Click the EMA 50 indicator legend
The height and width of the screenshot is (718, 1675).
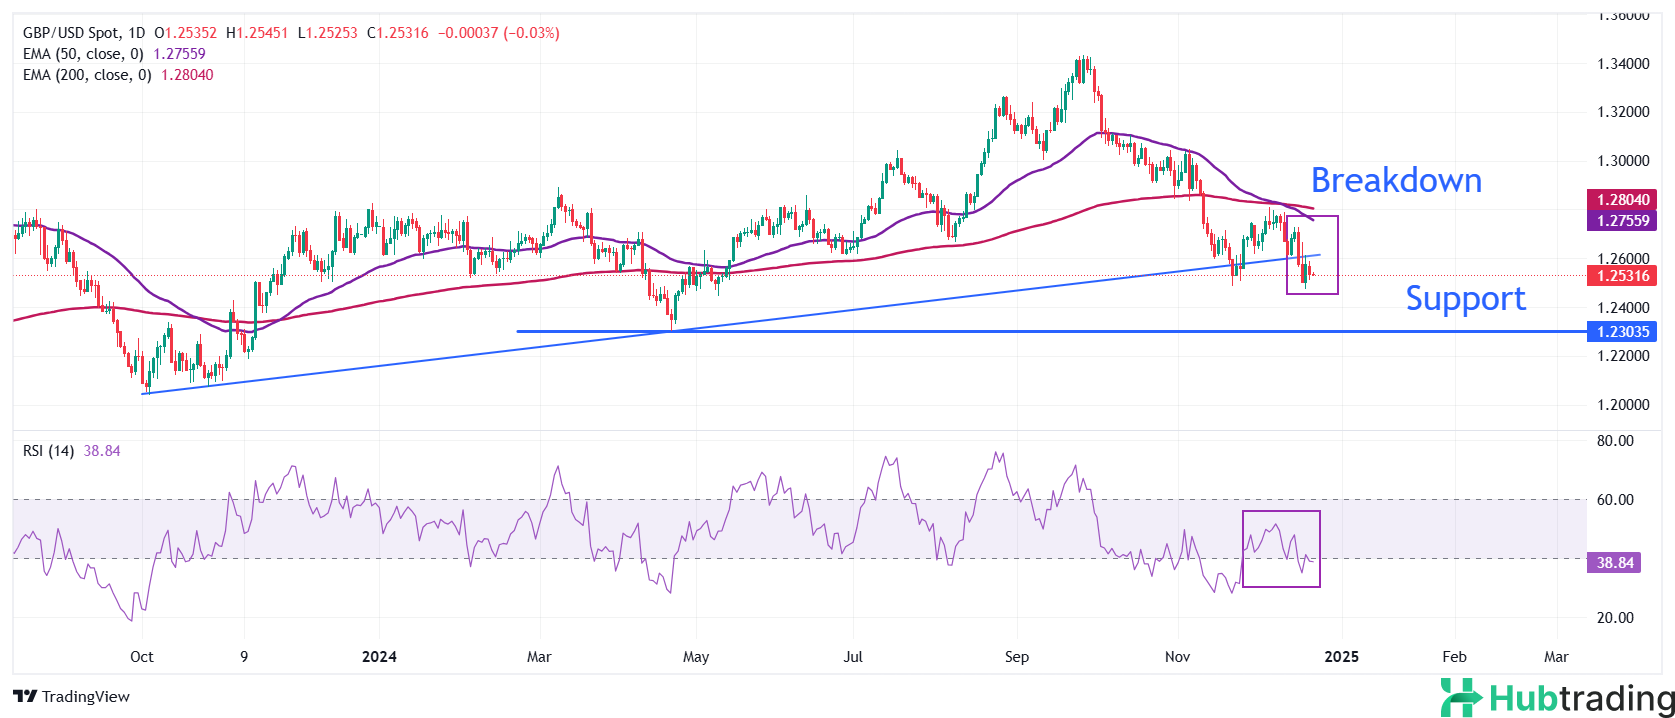coord(83,54)
